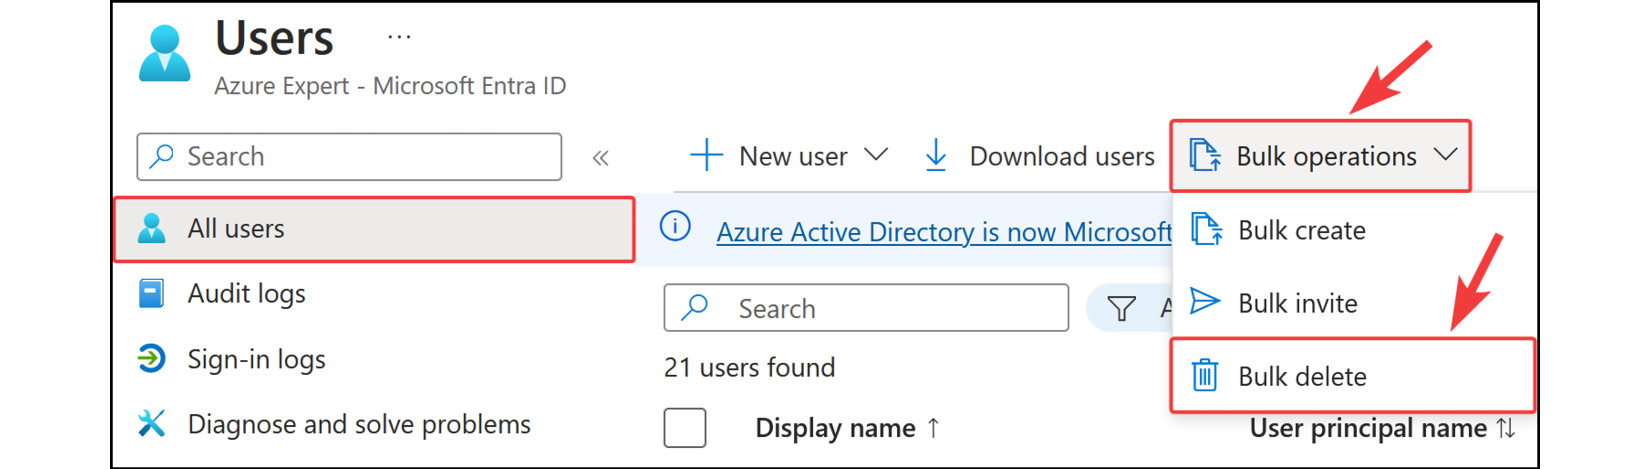
Task: Click the Diagnose and solve problems wrench icon
Action: point(151,424)
